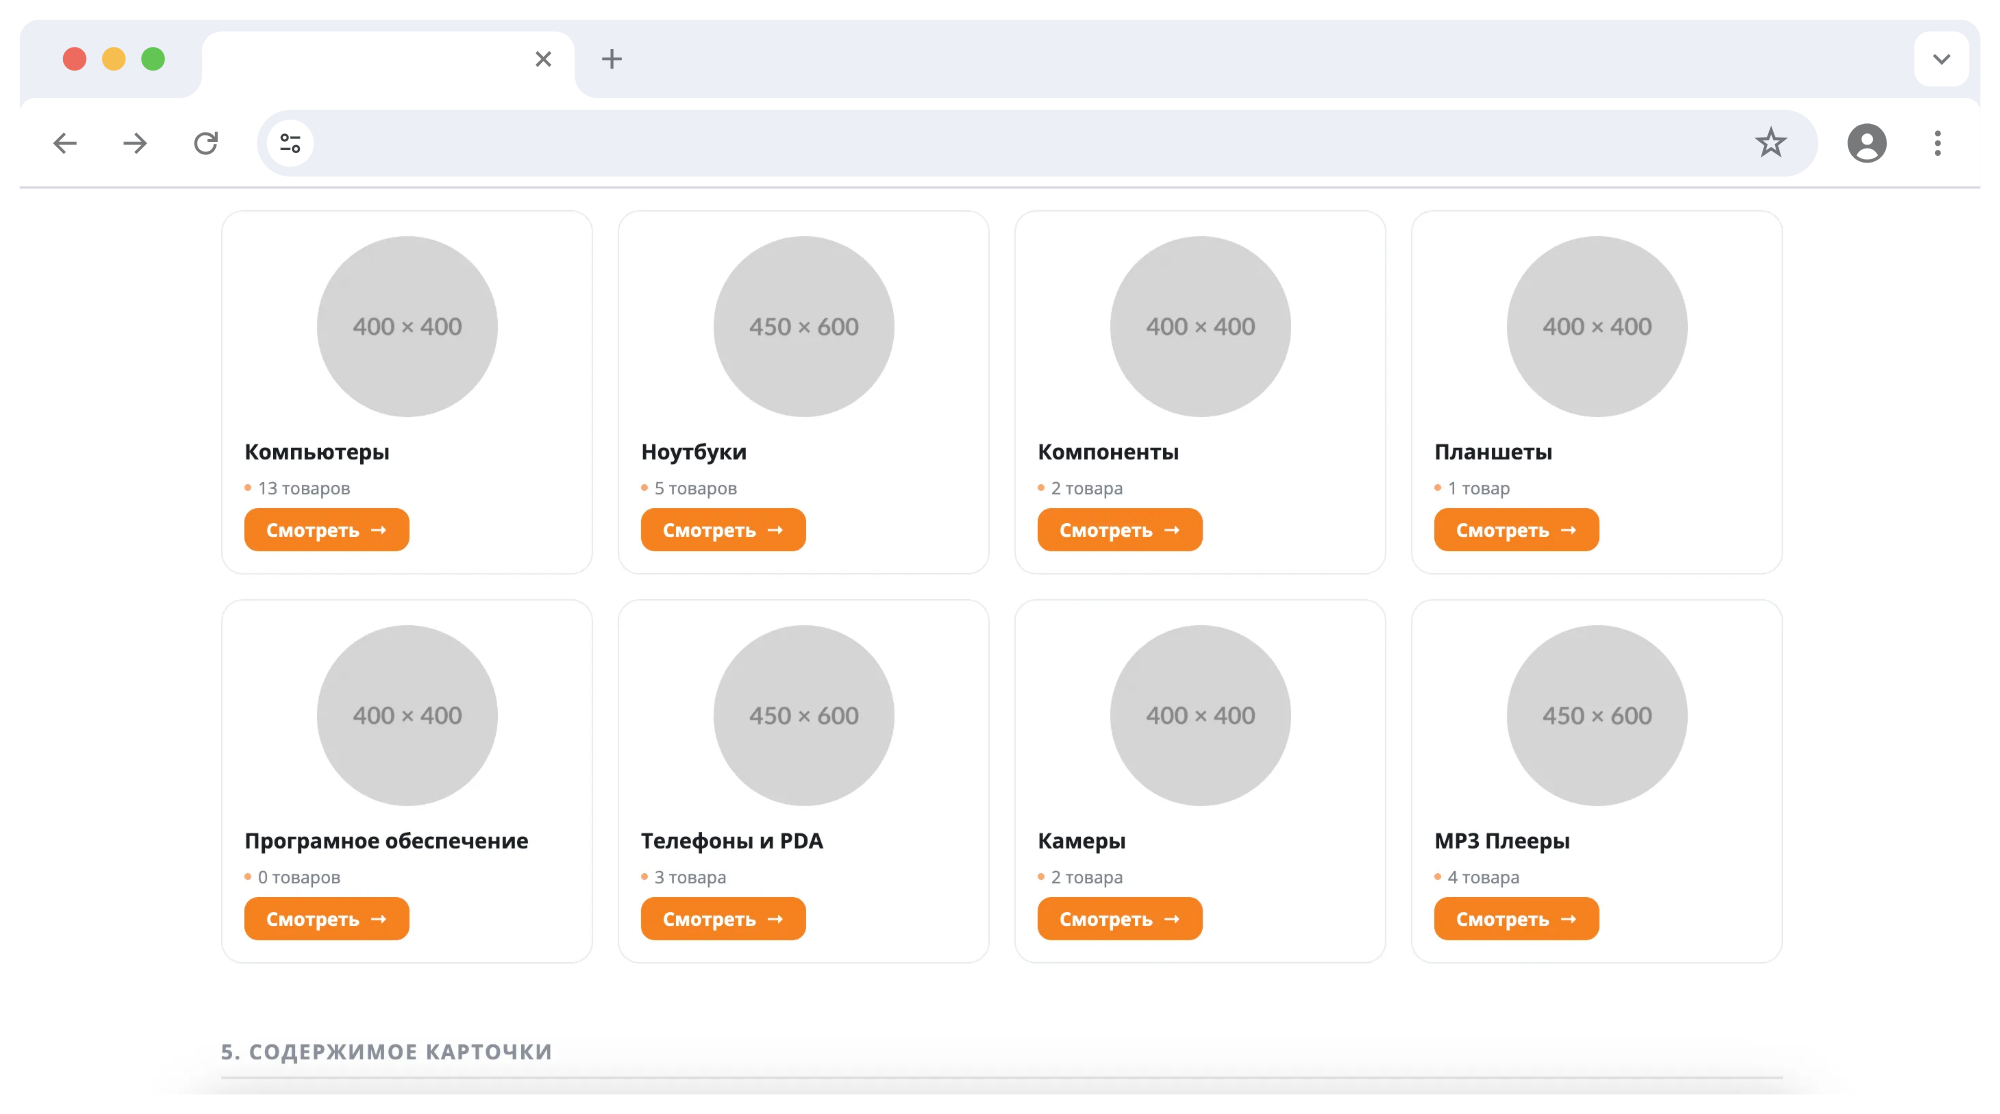Click Смотреть under MP3 Плееры

click(x=1516, y=919)
